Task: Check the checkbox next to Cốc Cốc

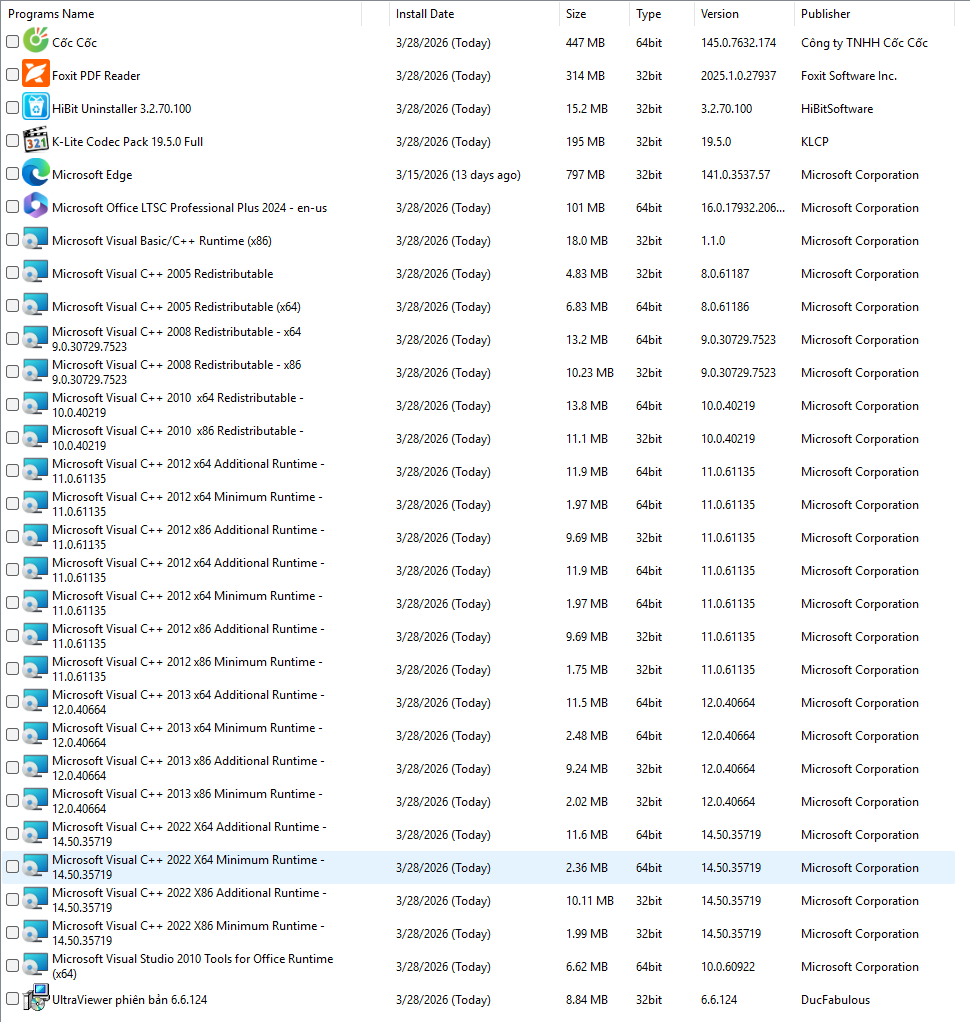Action: click(11, 42)
